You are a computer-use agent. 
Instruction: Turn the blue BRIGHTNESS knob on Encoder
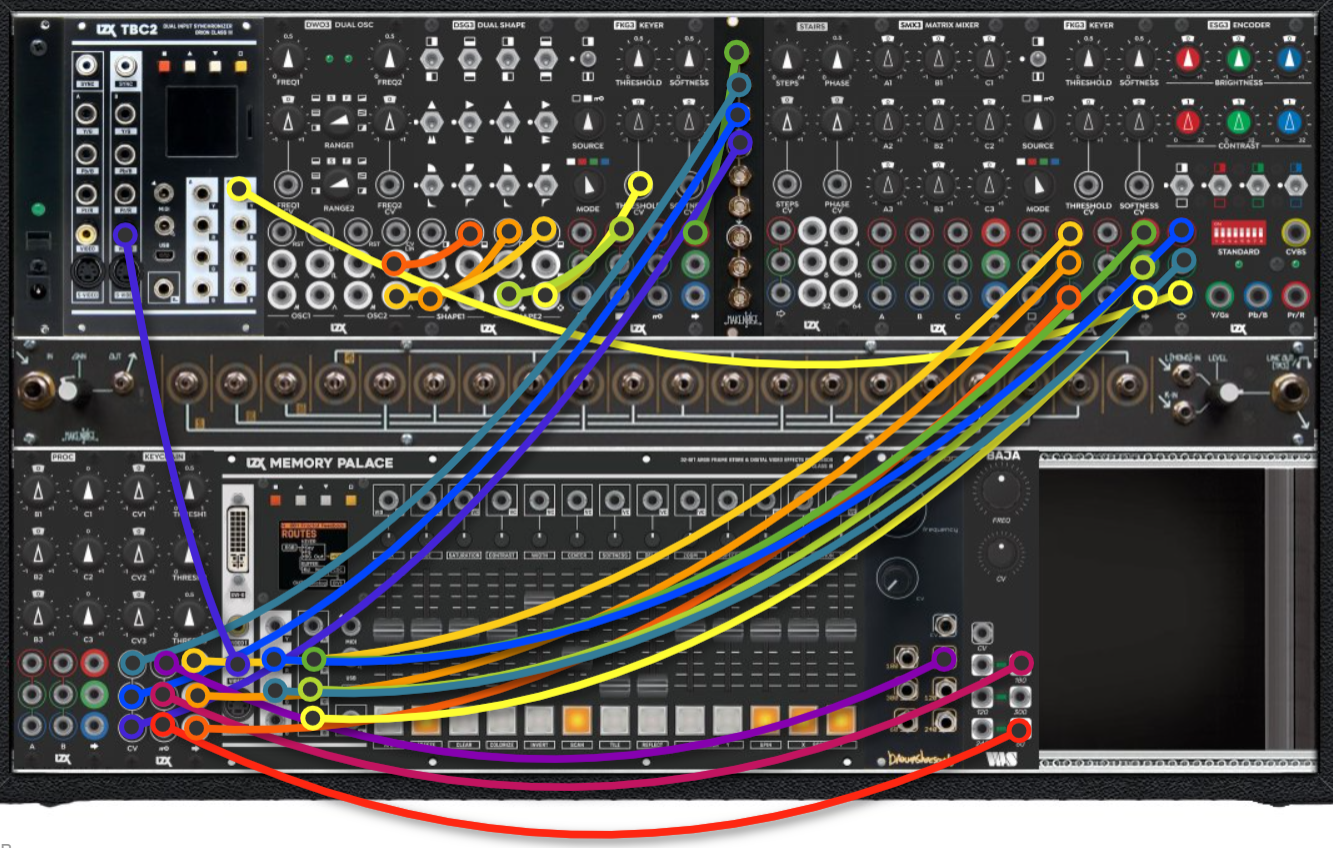click(x=1290, y=60)
